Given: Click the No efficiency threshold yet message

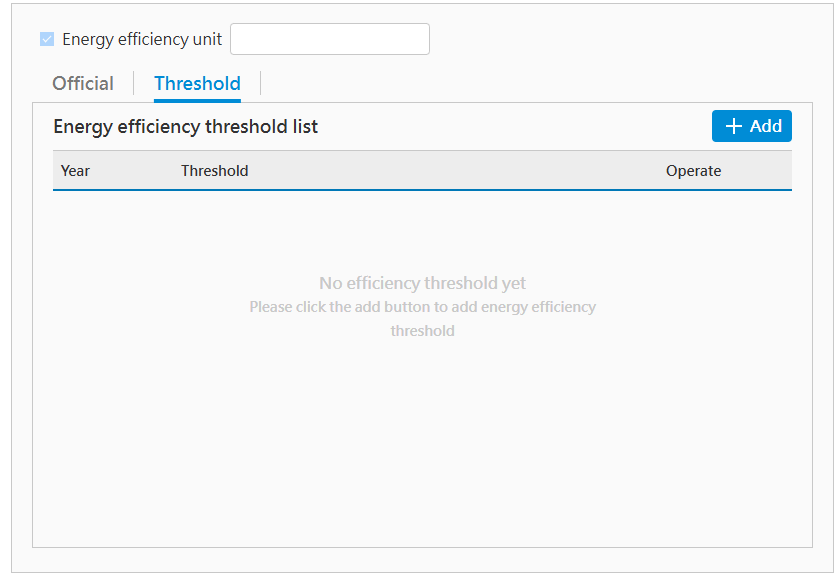Looking at the screenshot, I should coord(422,283).
